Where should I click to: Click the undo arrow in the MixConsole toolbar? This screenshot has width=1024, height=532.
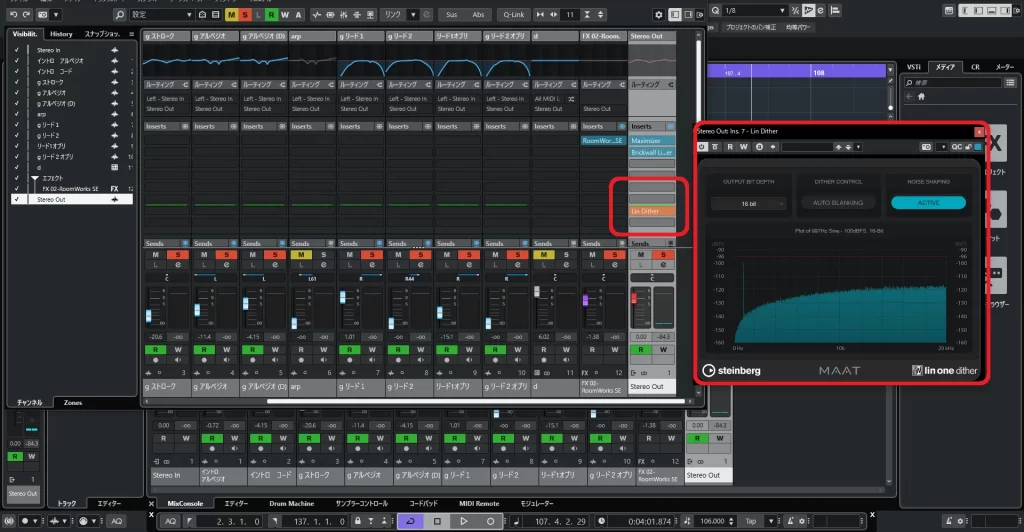tap(12, 15)
